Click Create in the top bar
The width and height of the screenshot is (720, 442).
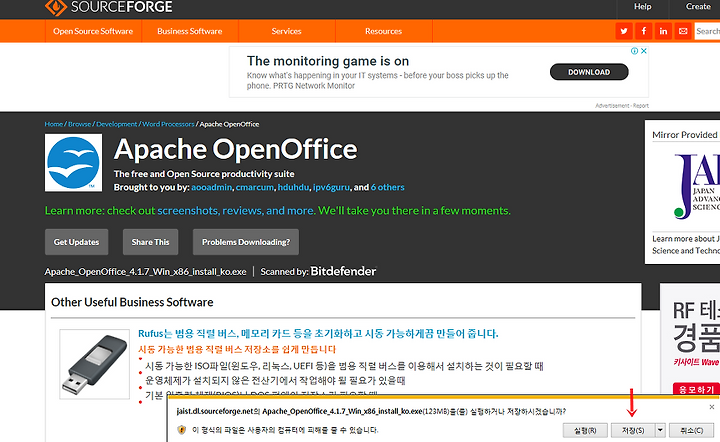(x=698, y=6)
